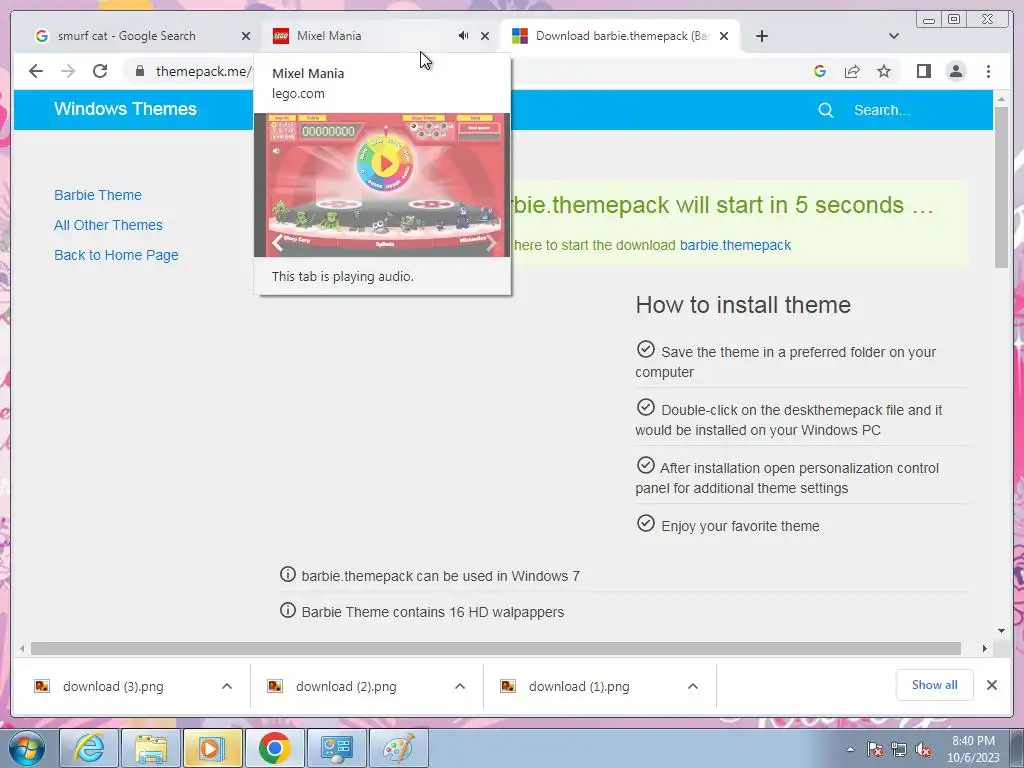The height and width of the screenshot is (768, 1024).
Task: Close the Download barbie.themepack tab
Action: click(x=724, y=36)
